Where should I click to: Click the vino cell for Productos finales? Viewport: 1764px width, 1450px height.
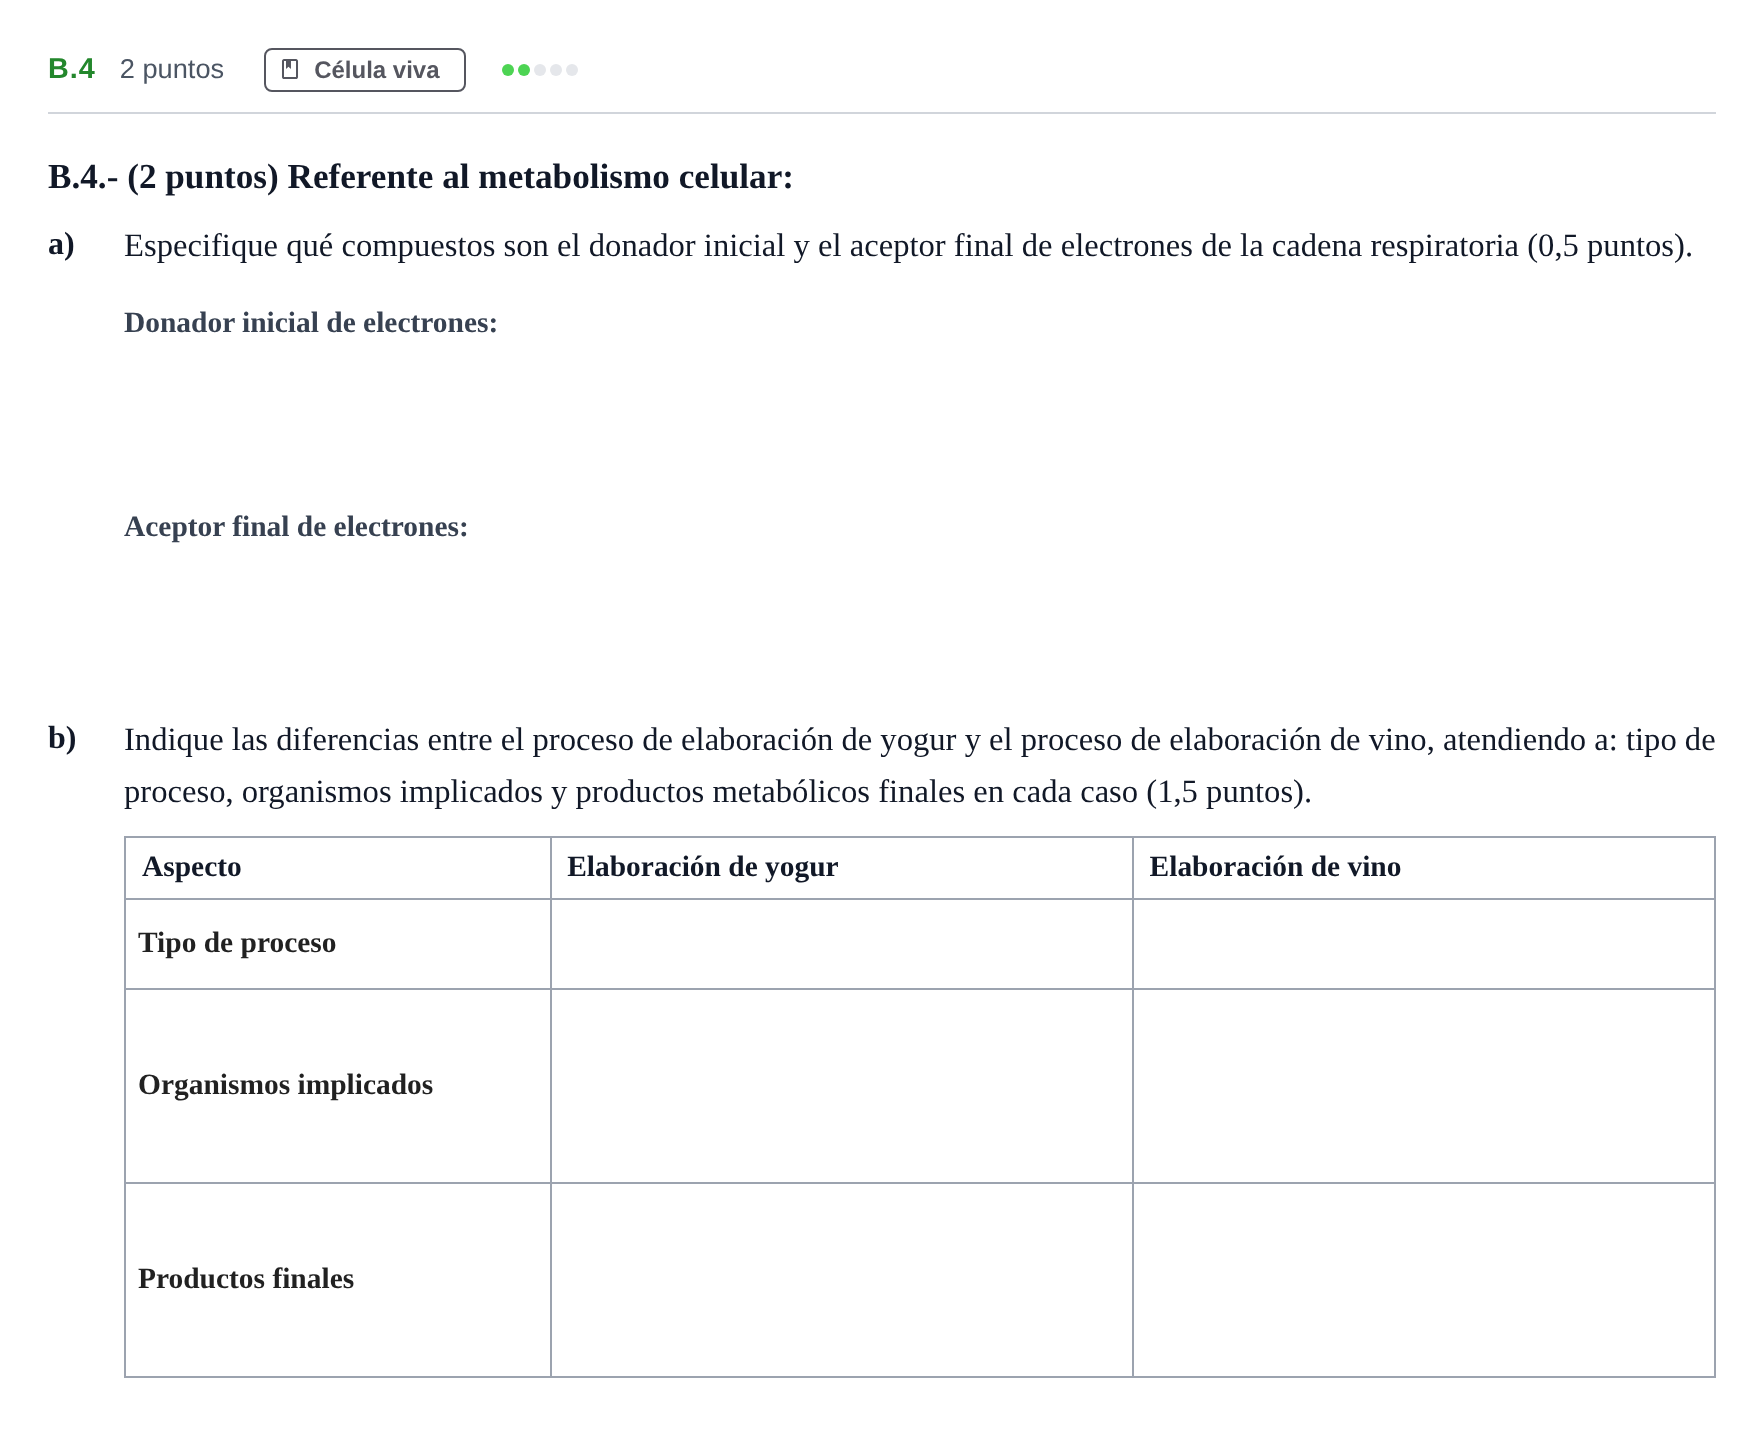1424,1280
